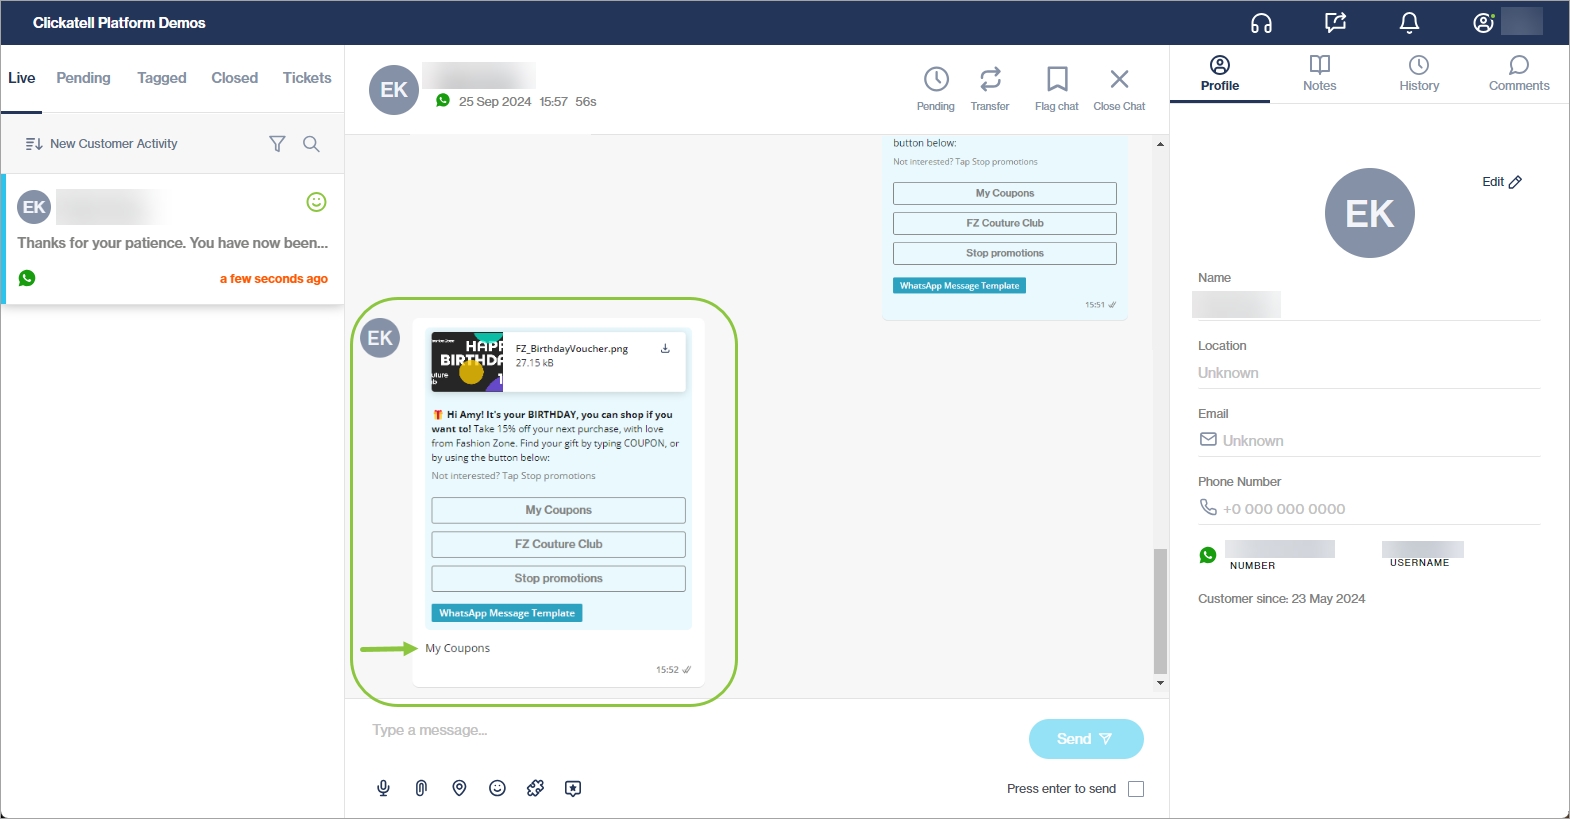Open the user account menu
Screen dimensions: 1570x819
(x=1484, y=23)
